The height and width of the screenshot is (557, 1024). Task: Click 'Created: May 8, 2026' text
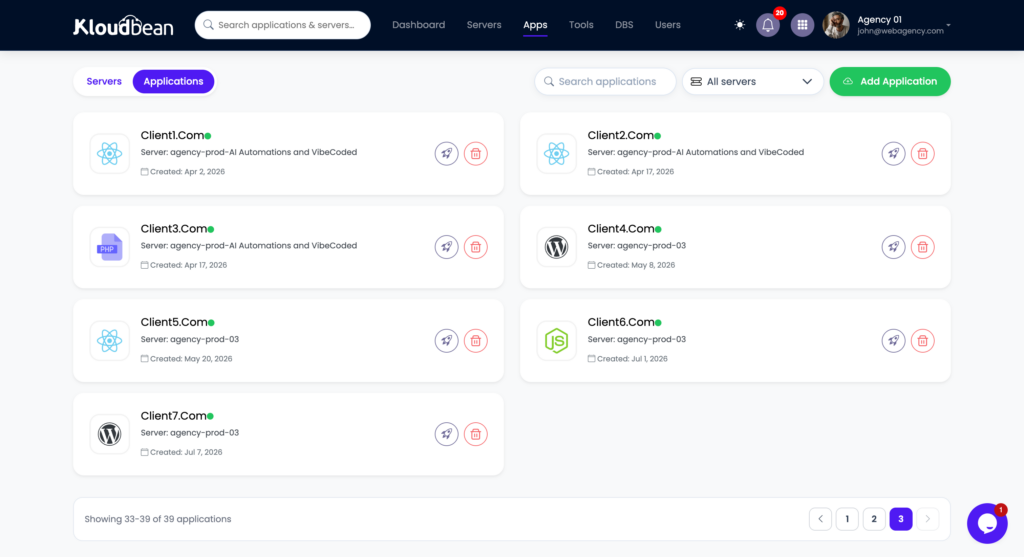coord(636,265)
